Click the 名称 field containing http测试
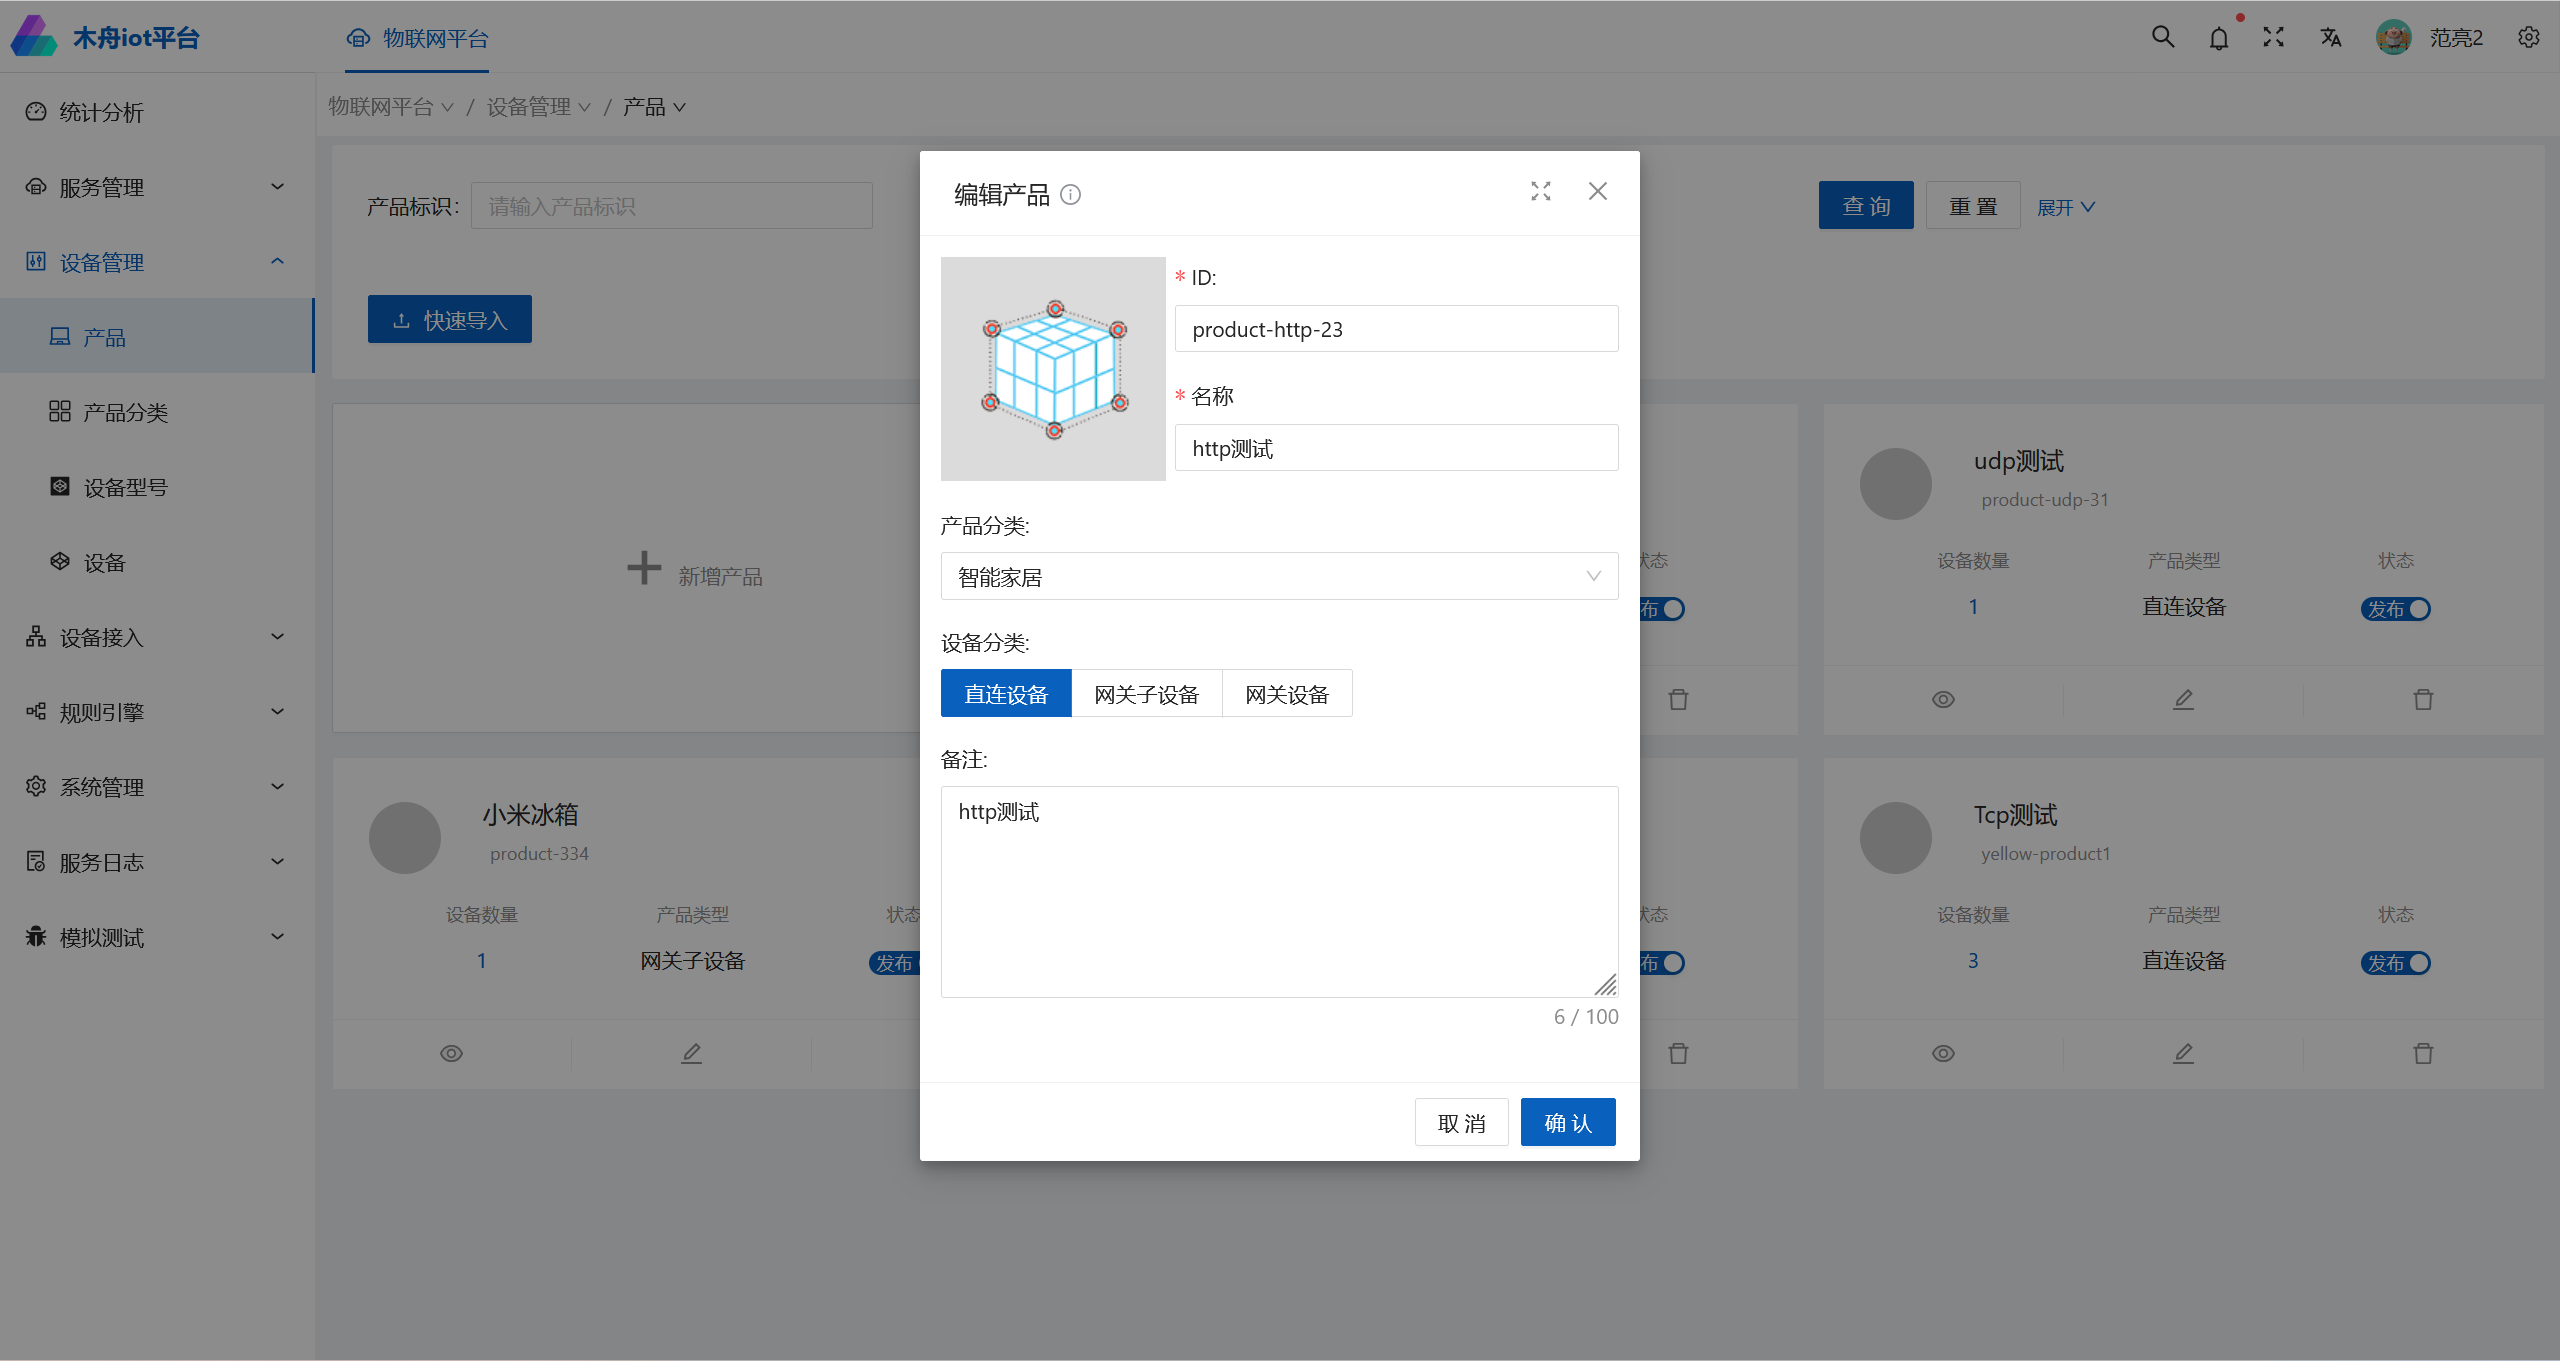 point(1396,448)
